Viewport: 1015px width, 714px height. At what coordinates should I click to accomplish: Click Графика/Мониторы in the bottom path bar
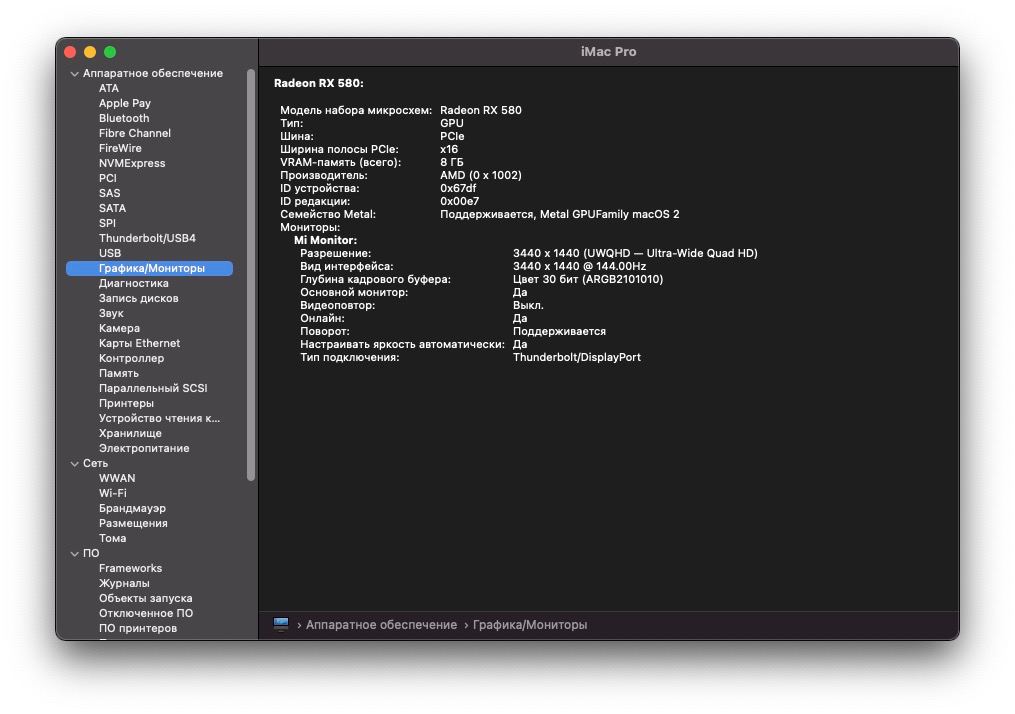point(530,625)
